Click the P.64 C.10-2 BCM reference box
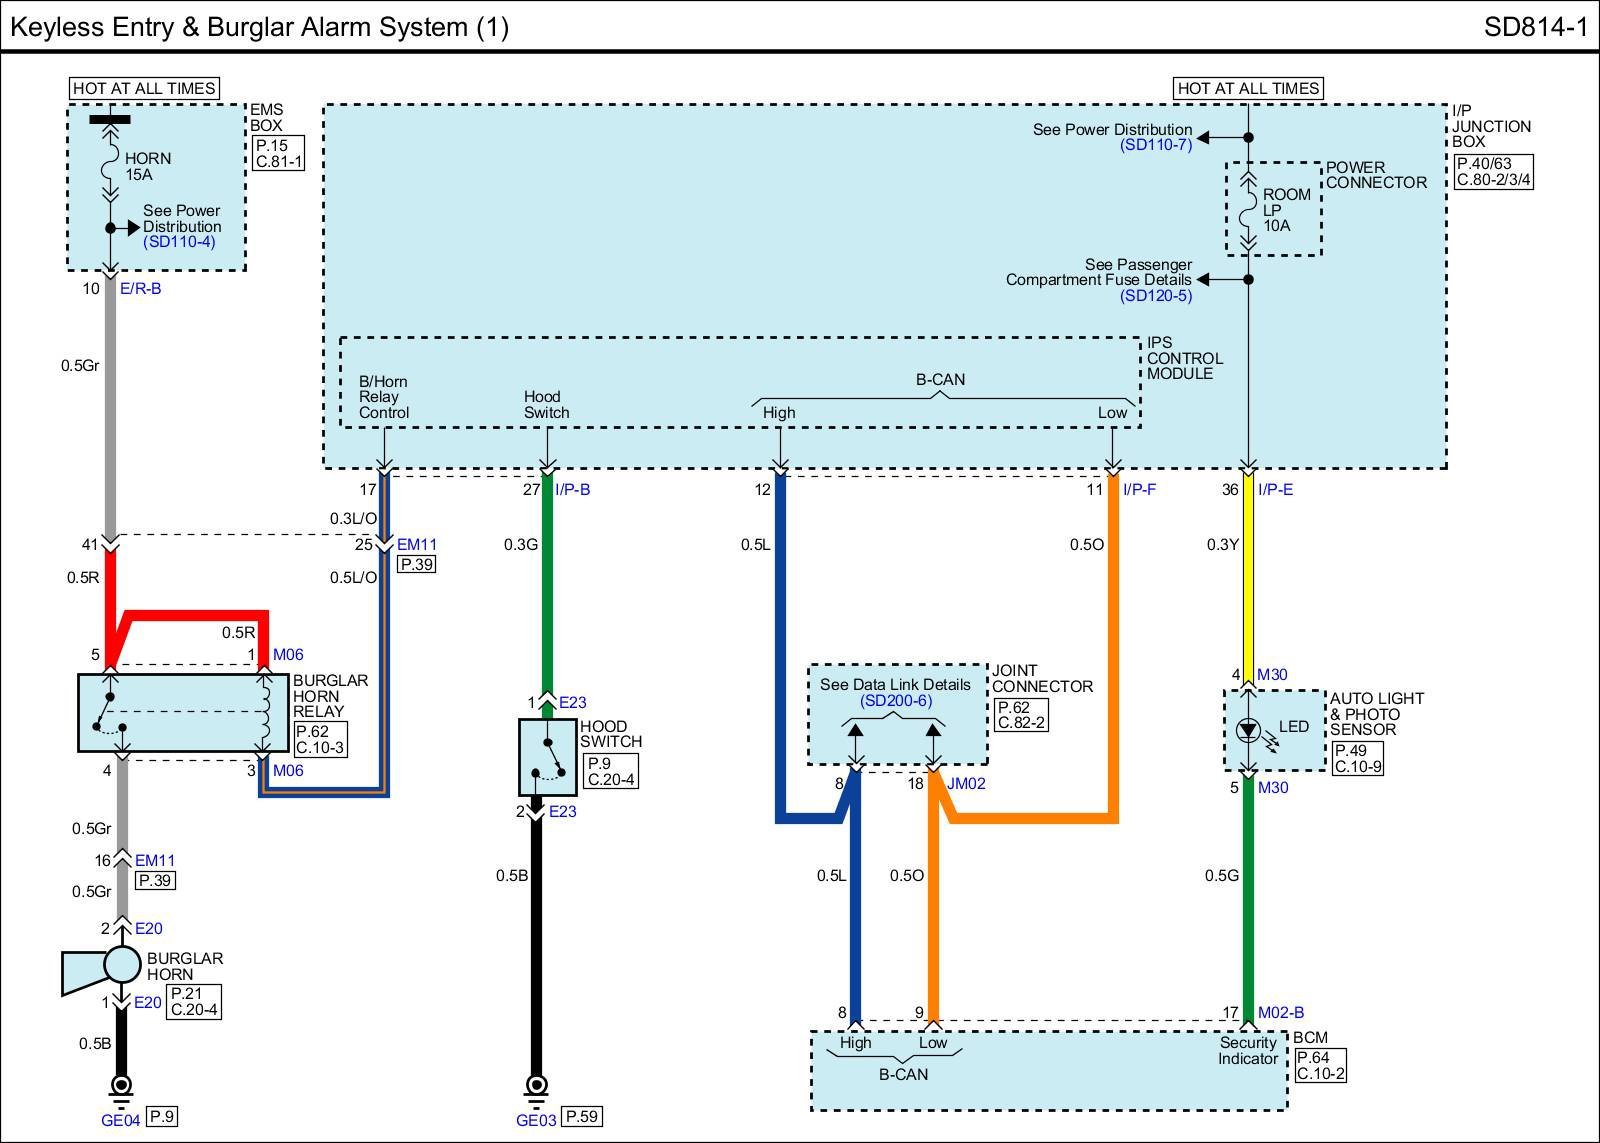 click(x=1320, y=1066)
